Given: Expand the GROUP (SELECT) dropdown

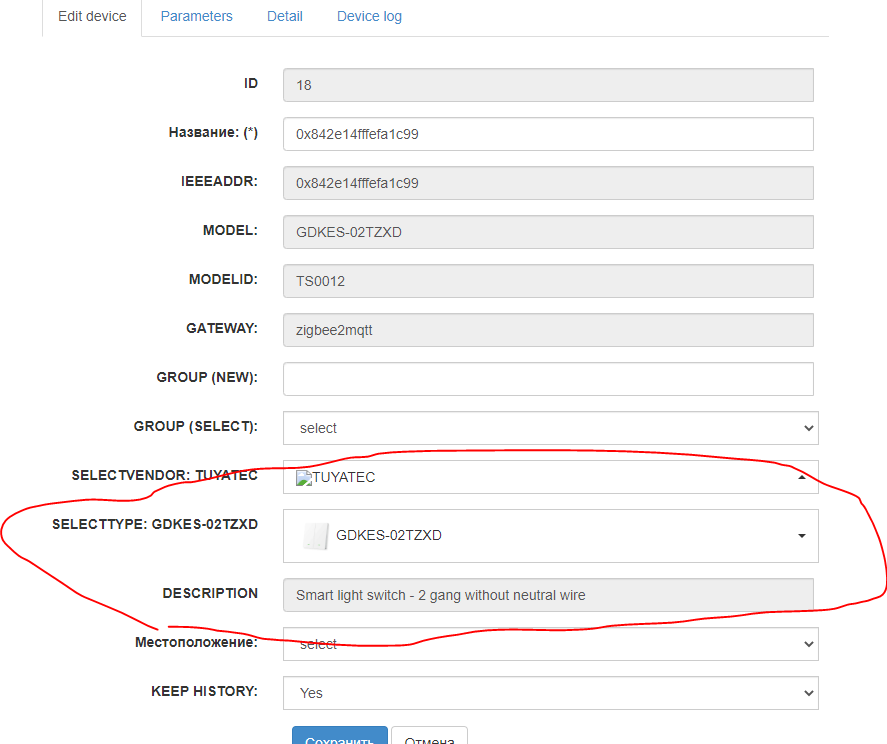Looking at the screenshot, I should pos(550,428).
